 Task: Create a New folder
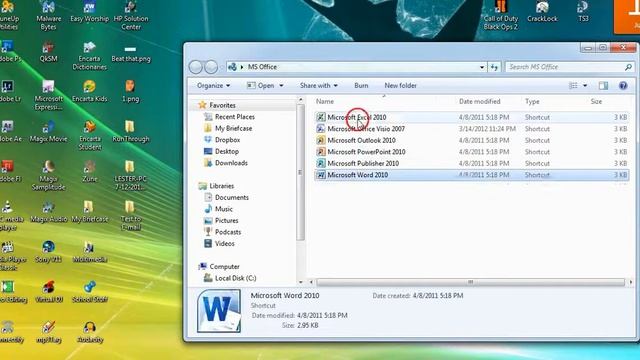coord(400,86)
